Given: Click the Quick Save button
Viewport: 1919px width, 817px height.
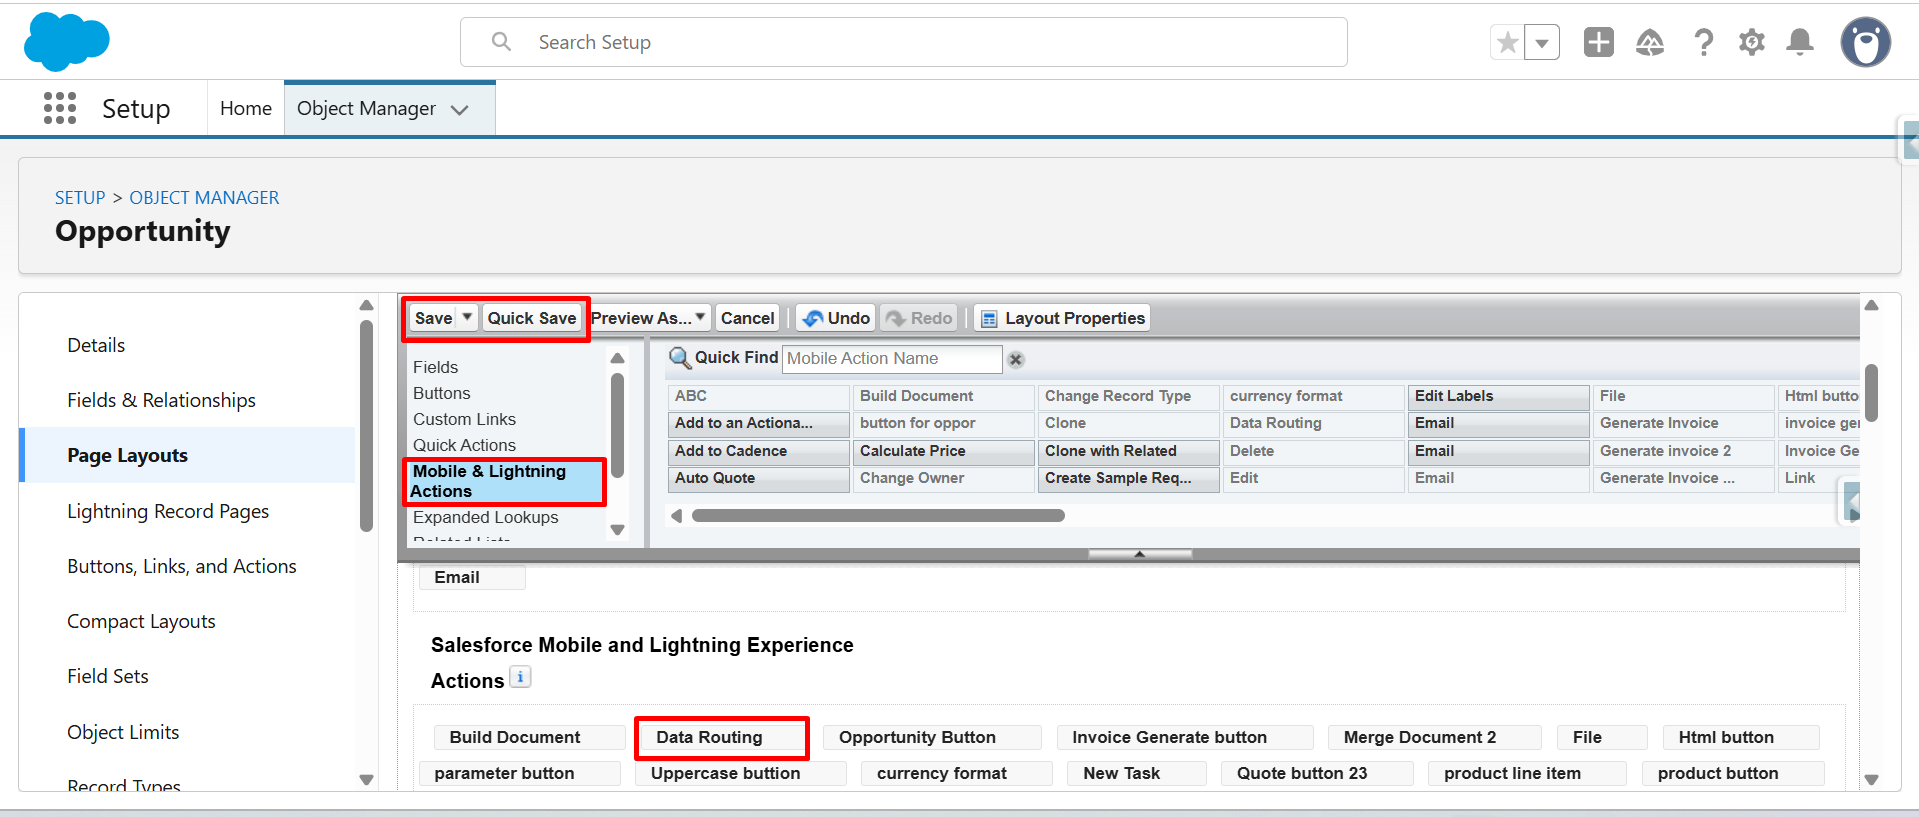Looking at the screenshot, I should click(x=532, y=318).
